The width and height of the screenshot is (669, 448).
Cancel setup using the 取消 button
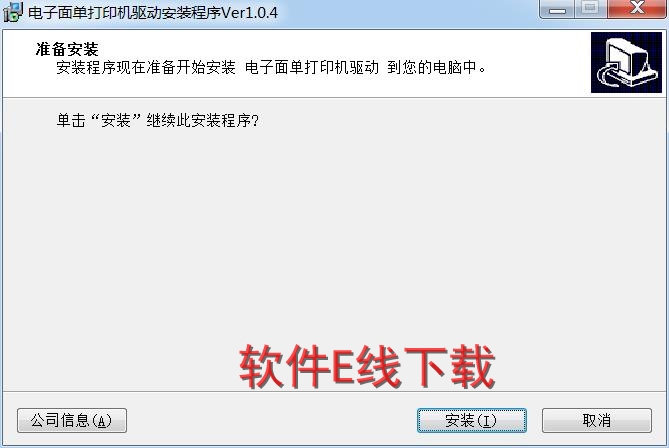(x=596, y=421)
